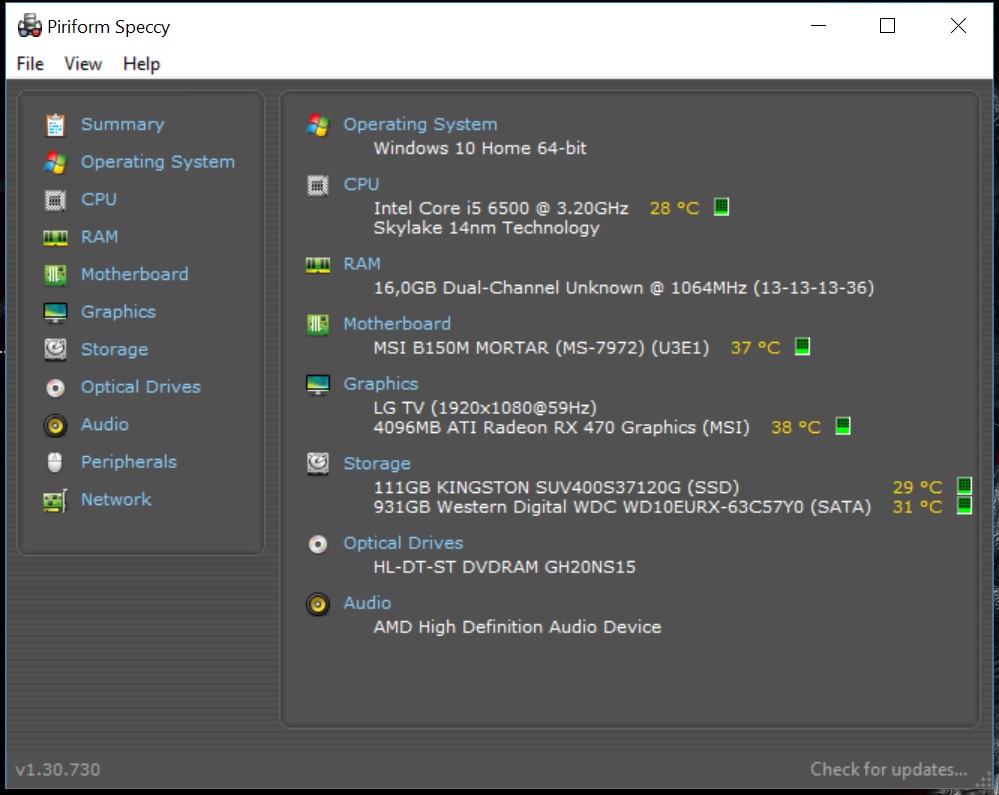Click the green graphics card temperature indicator
Screen dimensions: 999x795
843,426
